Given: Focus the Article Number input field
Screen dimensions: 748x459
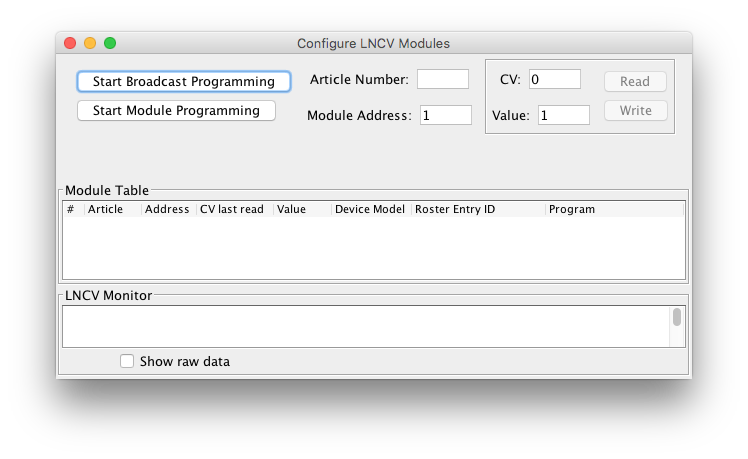Looking at the screenshot, I should pos(442,79).
